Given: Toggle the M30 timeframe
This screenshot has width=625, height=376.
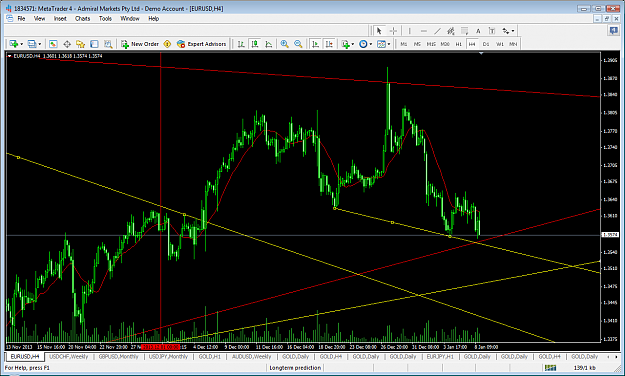Looking at the screenshot, I should click(x=445, y=44).
